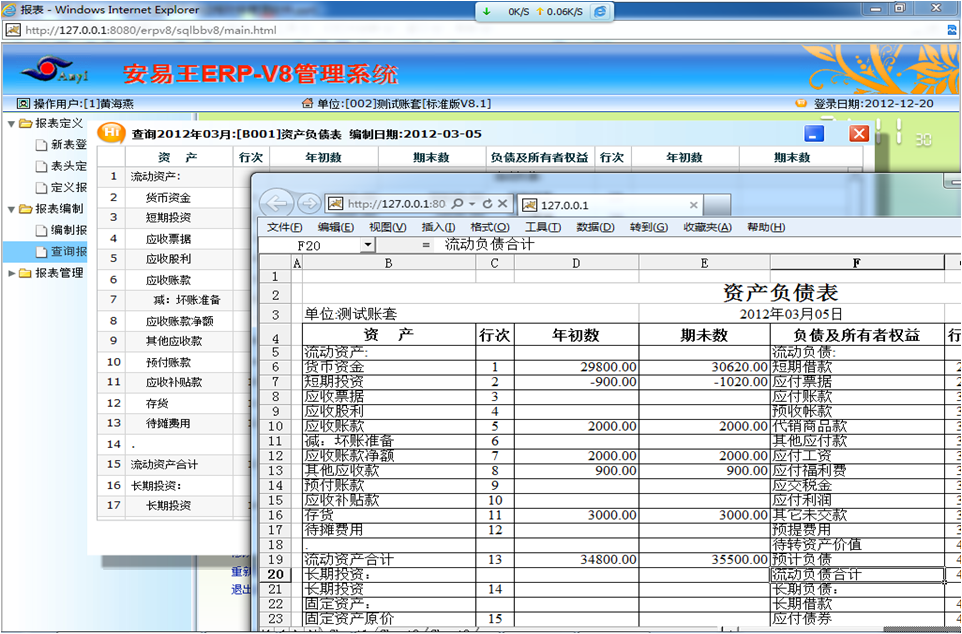Viewport: 962px width, 634px height.
Task: Click the inner address field http://127.0.0.1:80
Action: 396,204
